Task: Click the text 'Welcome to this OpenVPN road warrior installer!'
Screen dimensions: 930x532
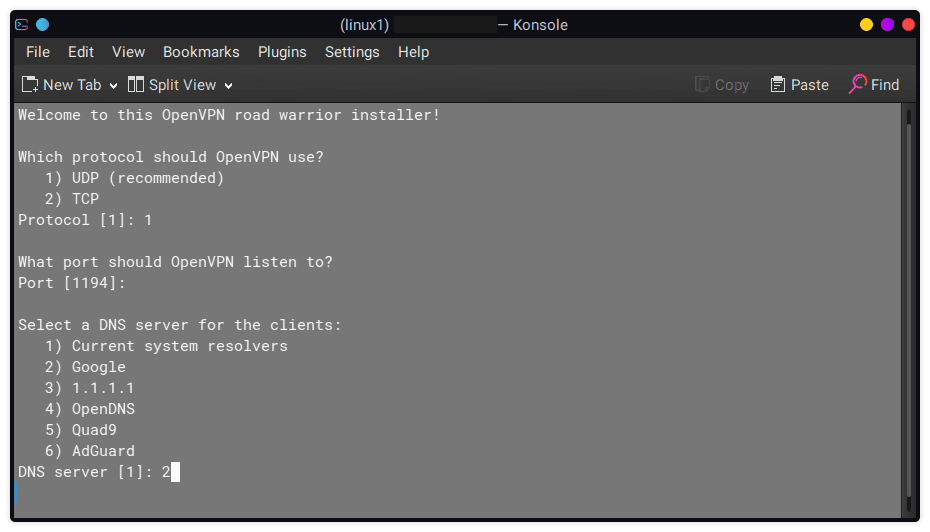Action: [229, 115]
